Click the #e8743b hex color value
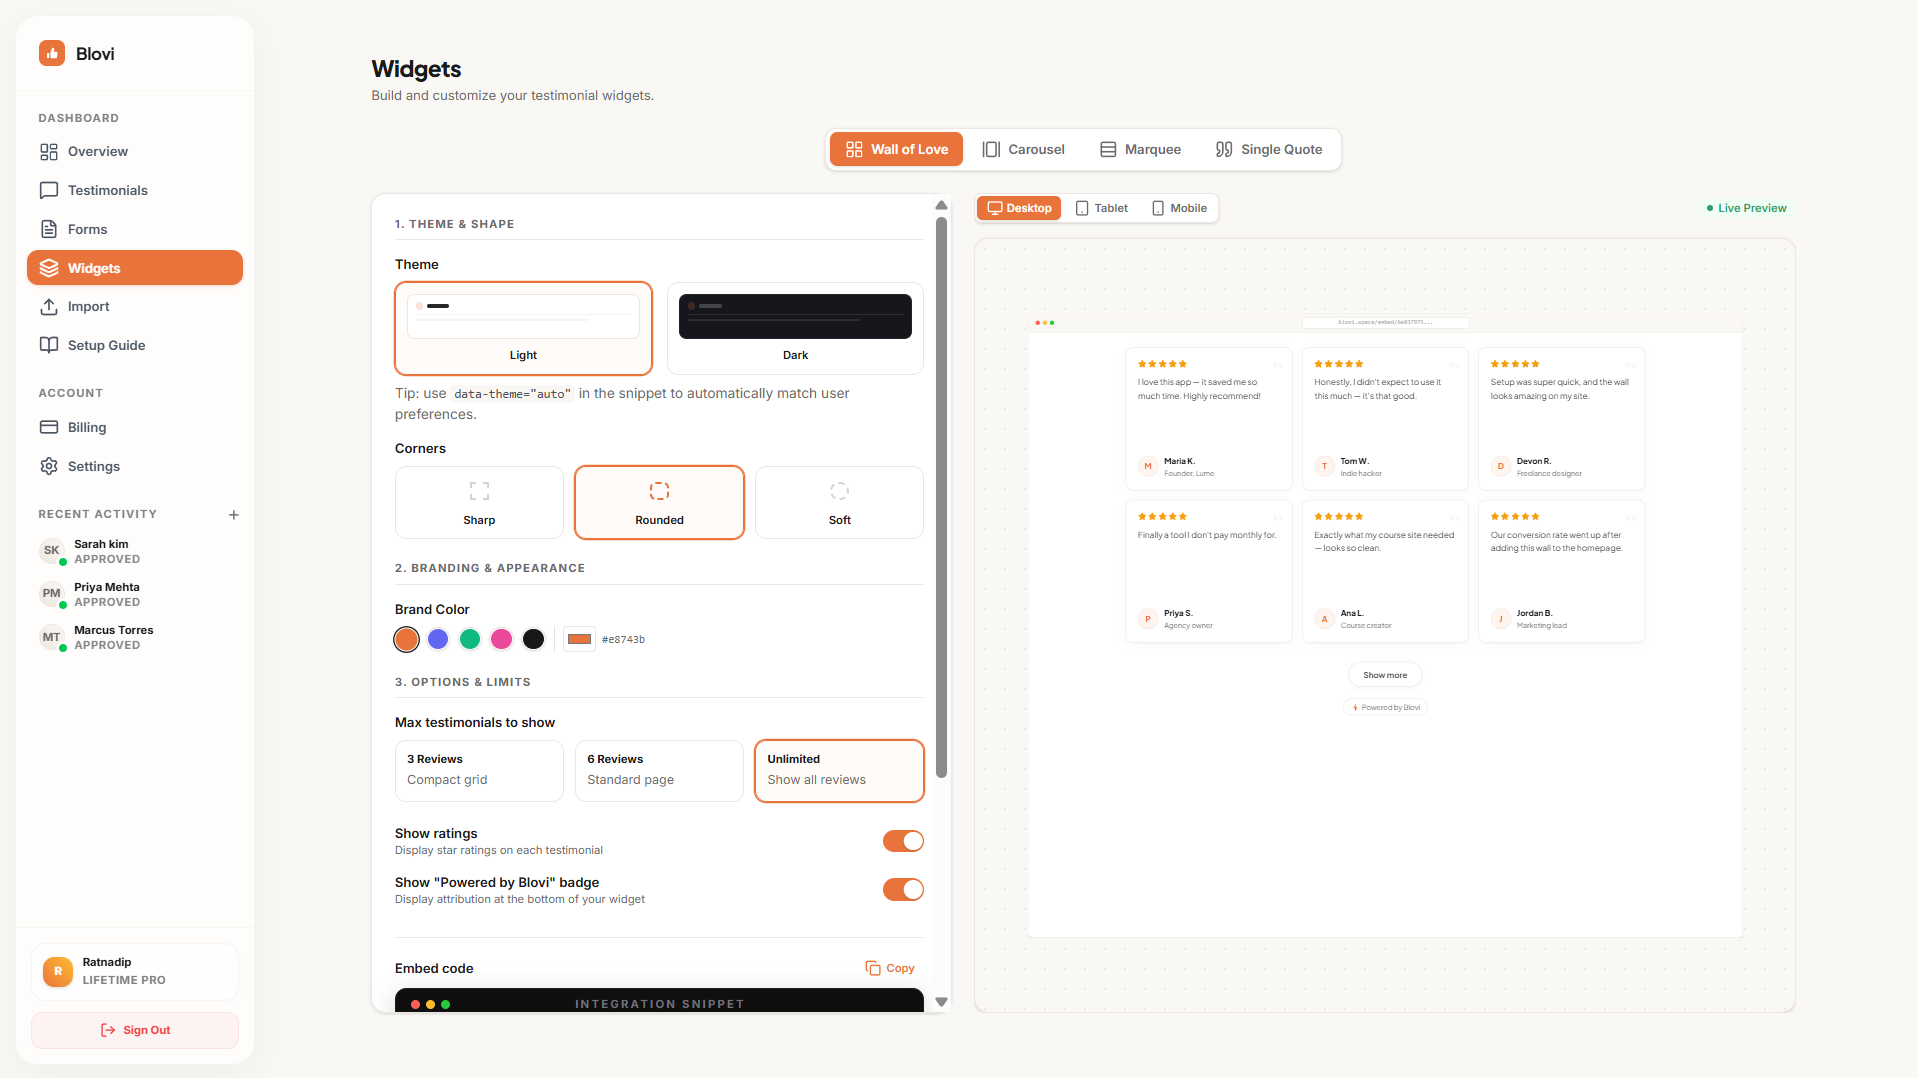This screenshot has height=1078, width=1918. pos(623,640)
